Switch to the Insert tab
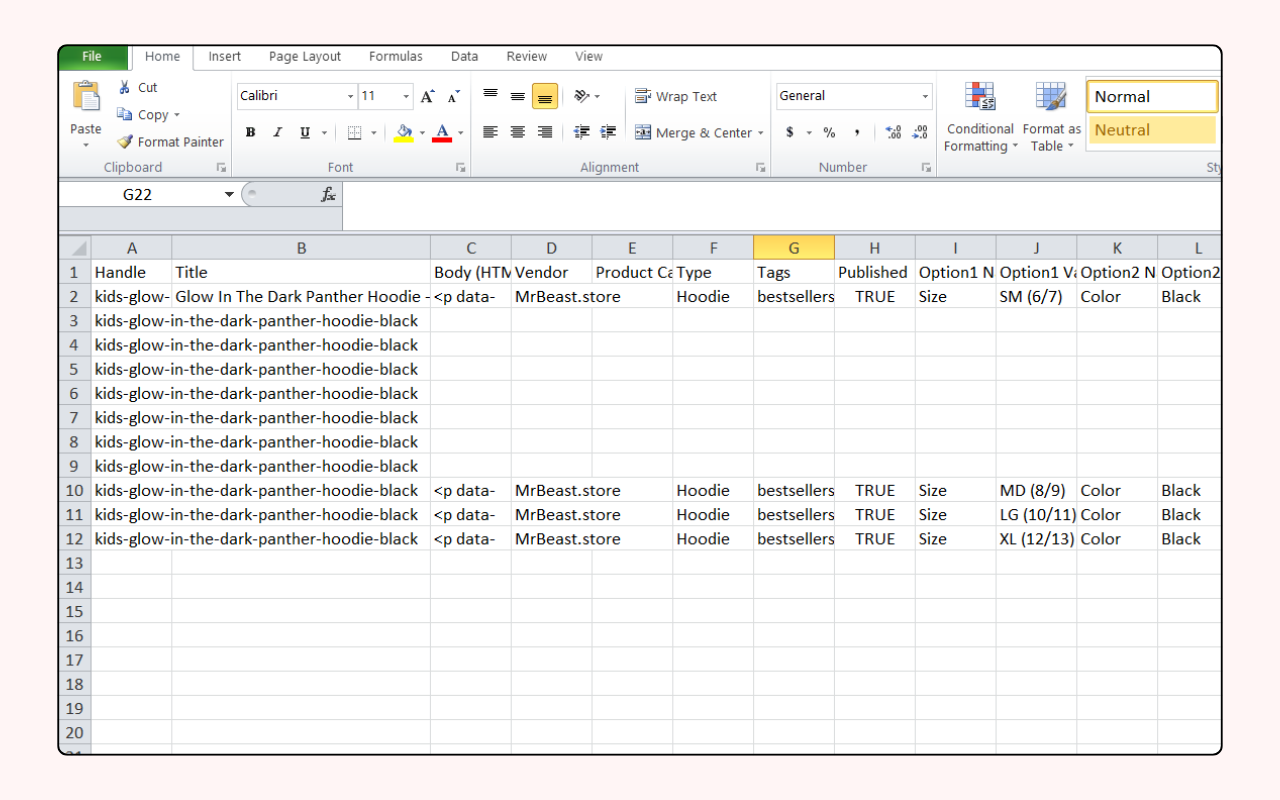The height and width of the screenshot is (800, 1280). pos(224,57)
